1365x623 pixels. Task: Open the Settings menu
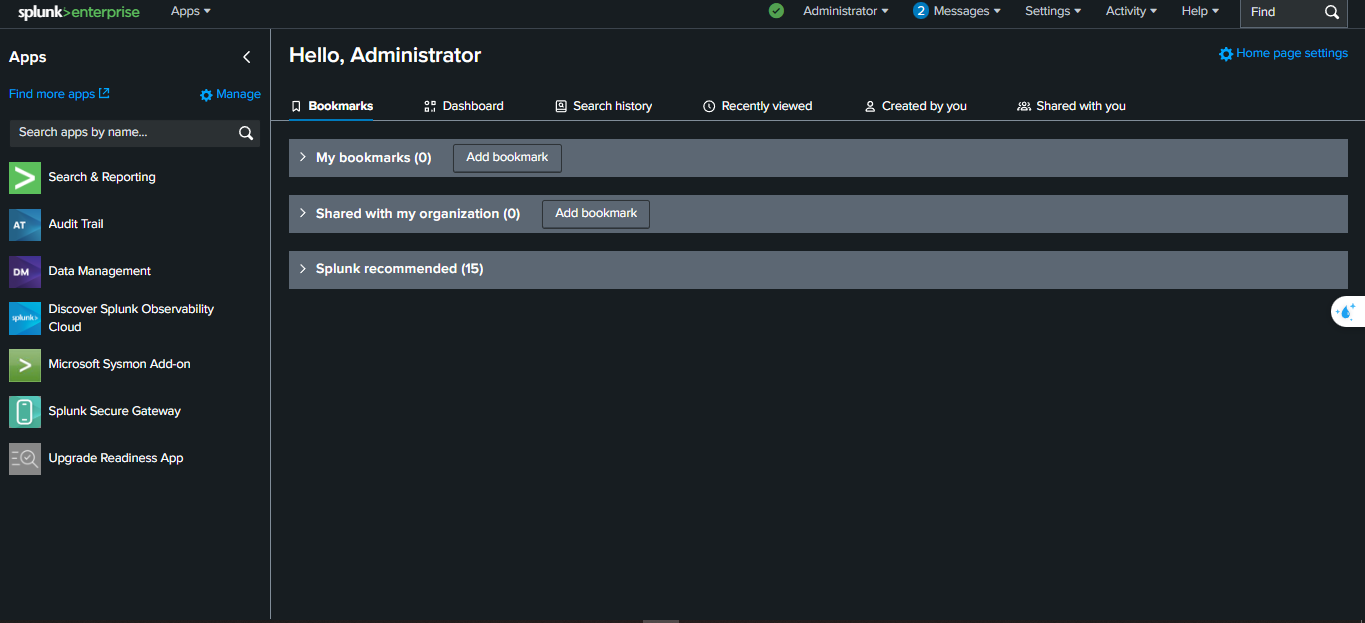pos(1052,11)
